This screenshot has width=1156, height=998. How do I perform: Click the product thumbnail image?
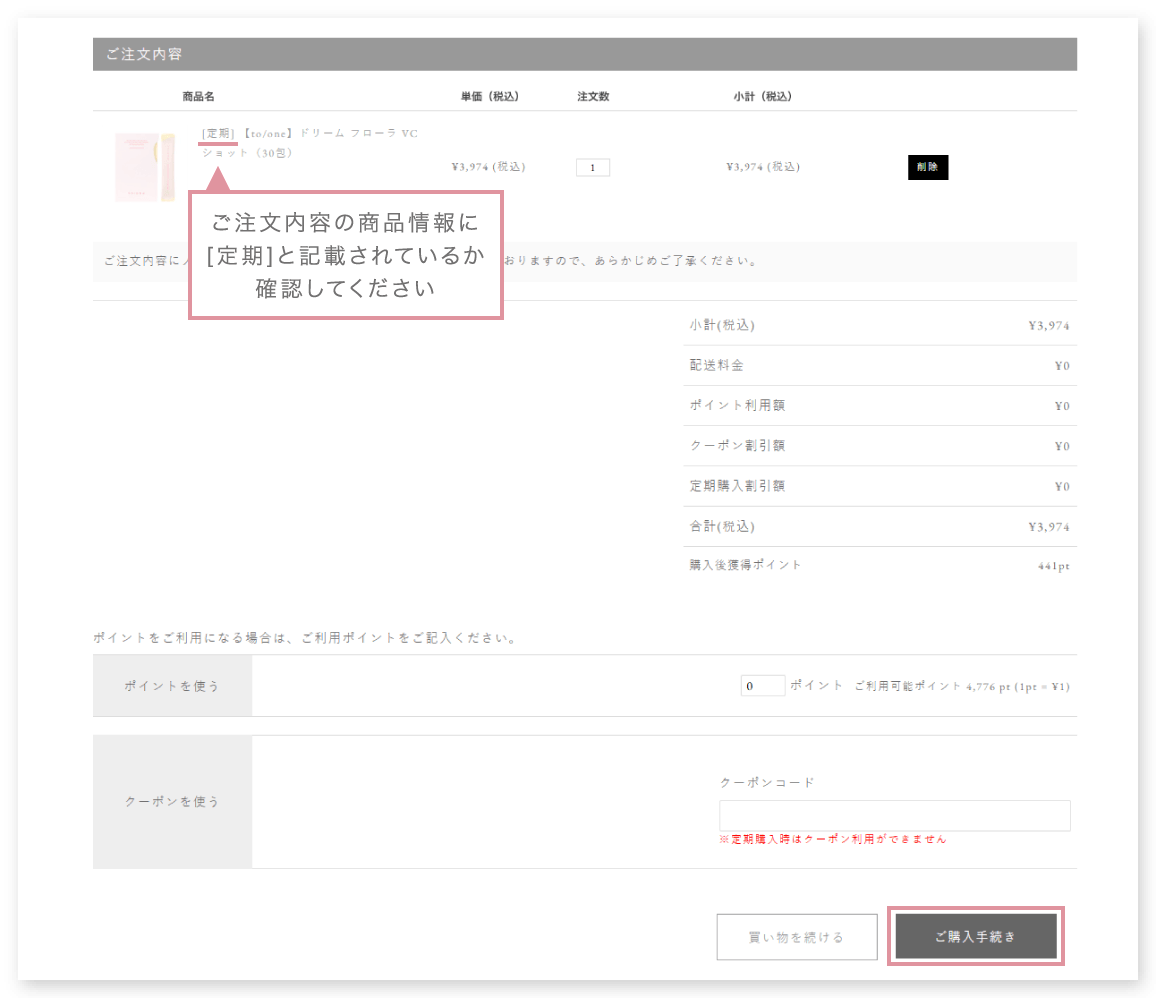click(x=144, y=167)
